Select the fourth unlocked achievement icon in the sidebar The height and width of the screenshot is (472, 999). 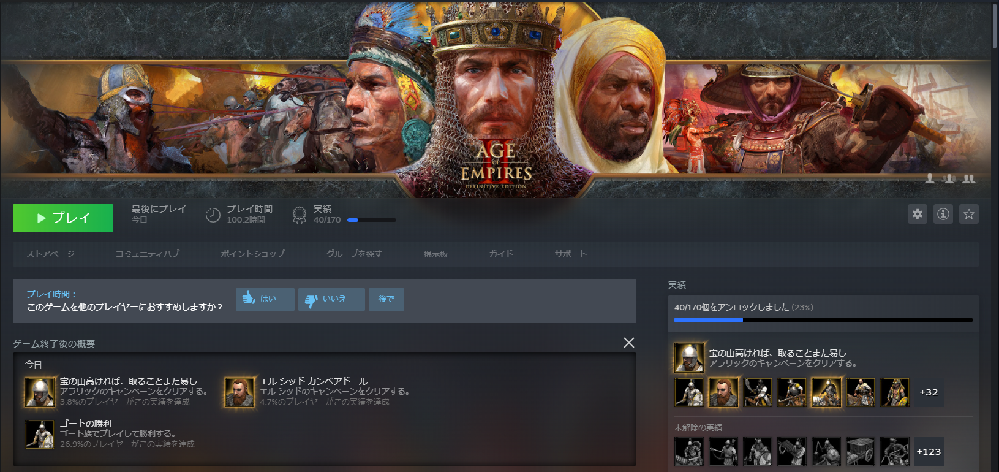click(x=792, y=392)
